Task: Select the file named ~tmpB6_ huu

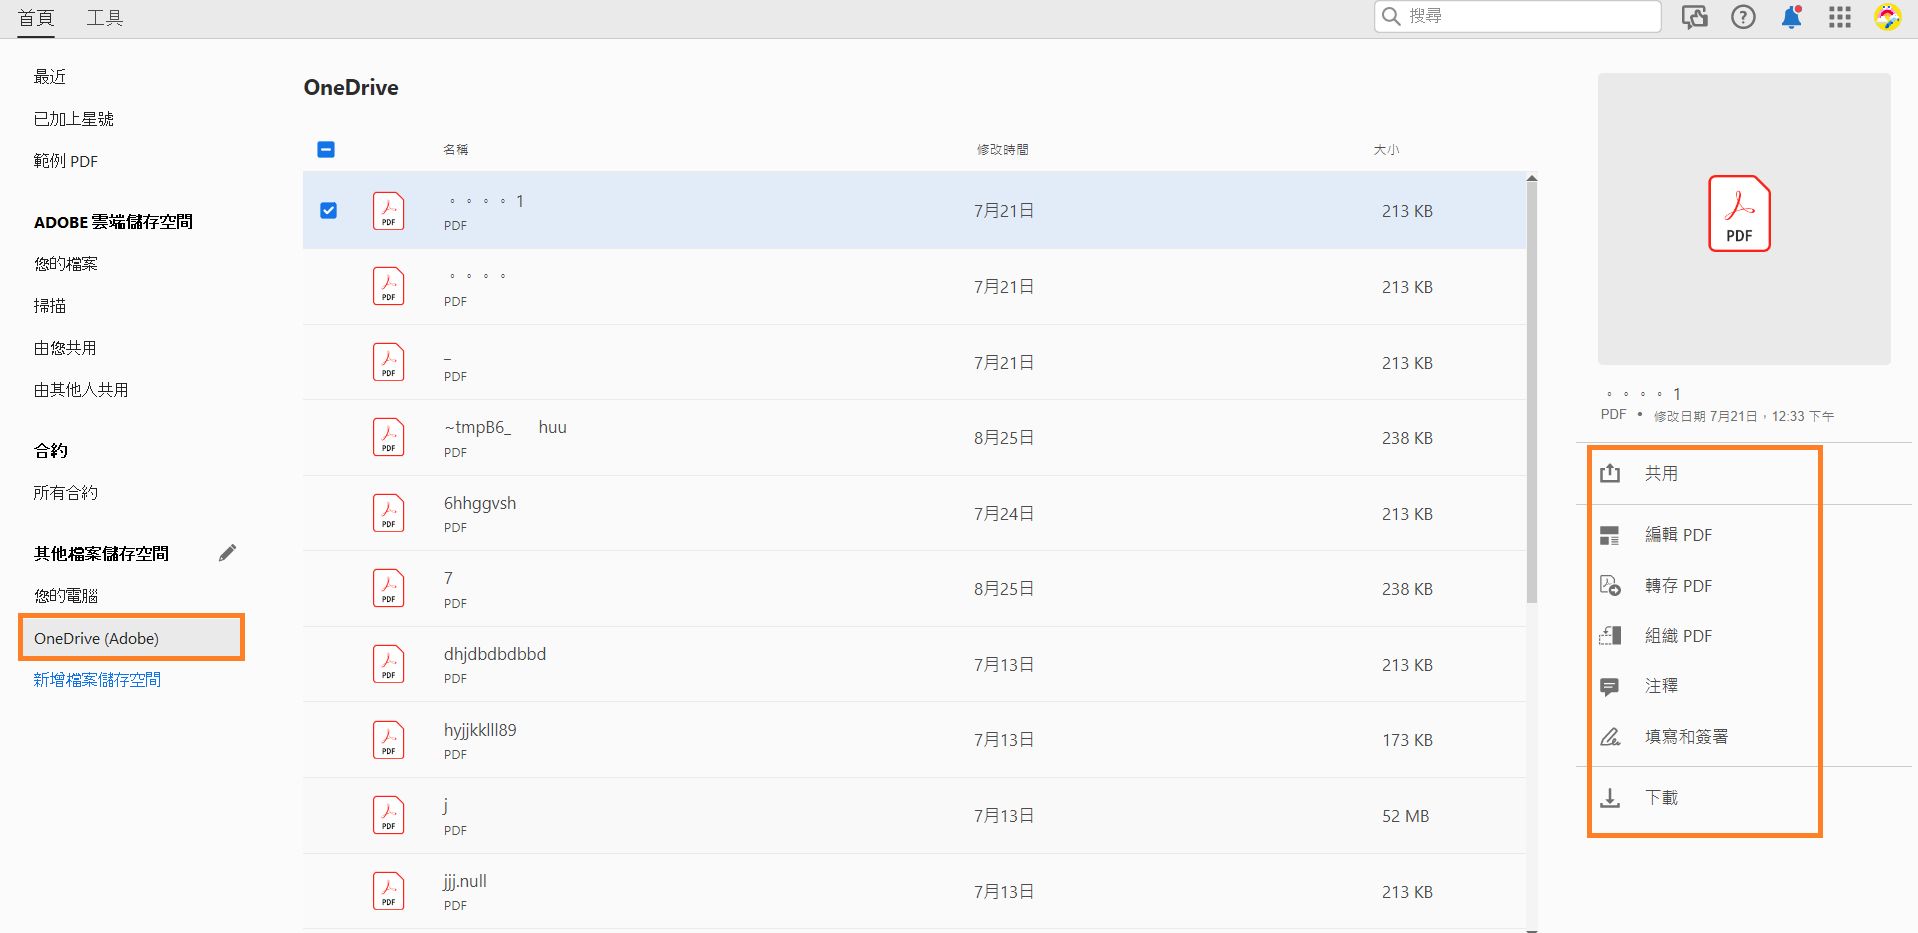Action: (x=505, y=427)
